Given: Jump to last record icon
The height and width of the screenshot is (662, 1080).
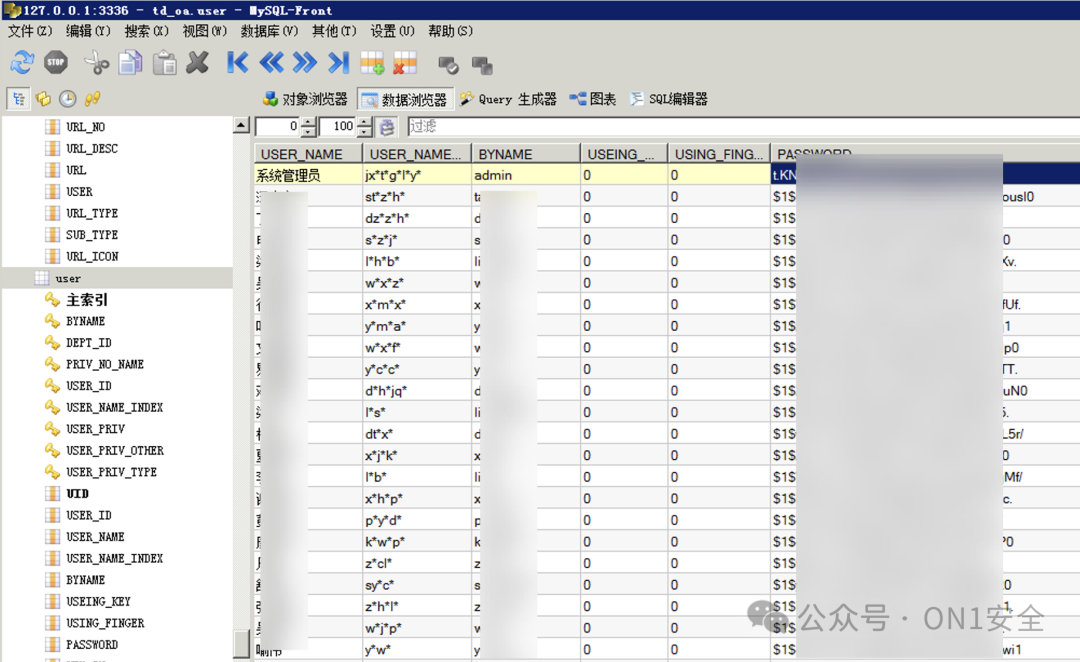Looking at the screenshot, I should [338, 63].
